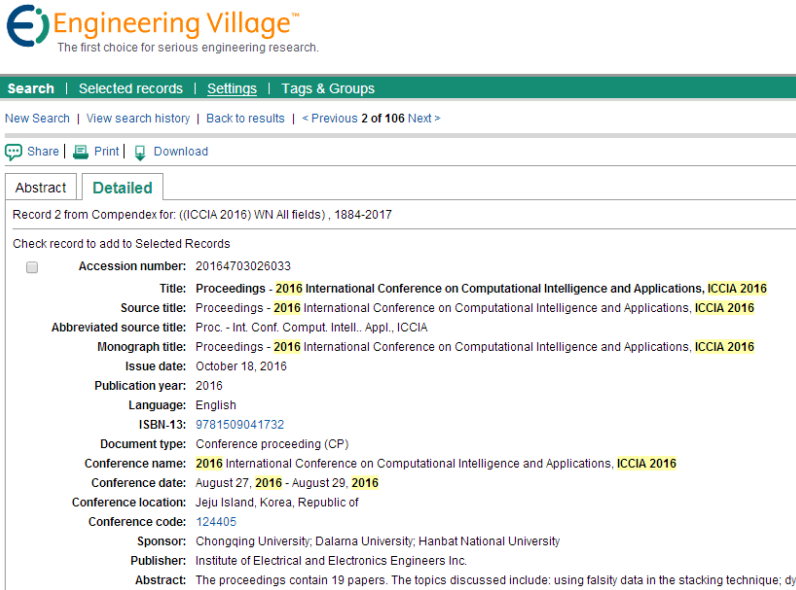The height and width of the screenshot is (590, 796).
Task: Click the Download arrow icon
Action: [140, 152]
